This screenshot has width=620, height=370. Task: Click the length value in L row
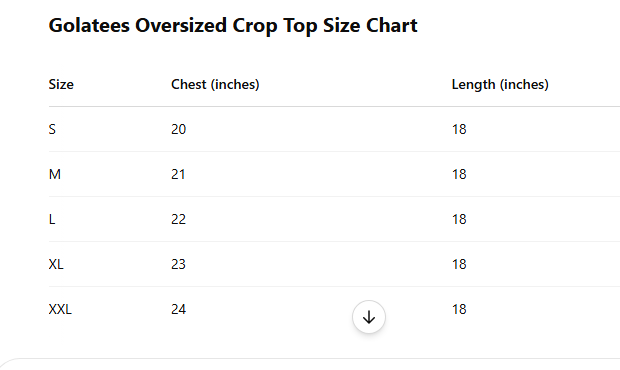(459, 219)
